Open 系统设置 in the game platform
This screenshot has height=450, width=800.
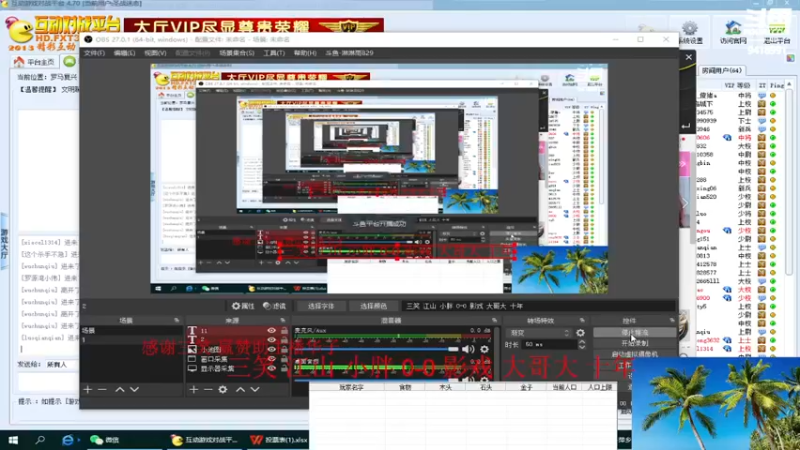[691, 32]
